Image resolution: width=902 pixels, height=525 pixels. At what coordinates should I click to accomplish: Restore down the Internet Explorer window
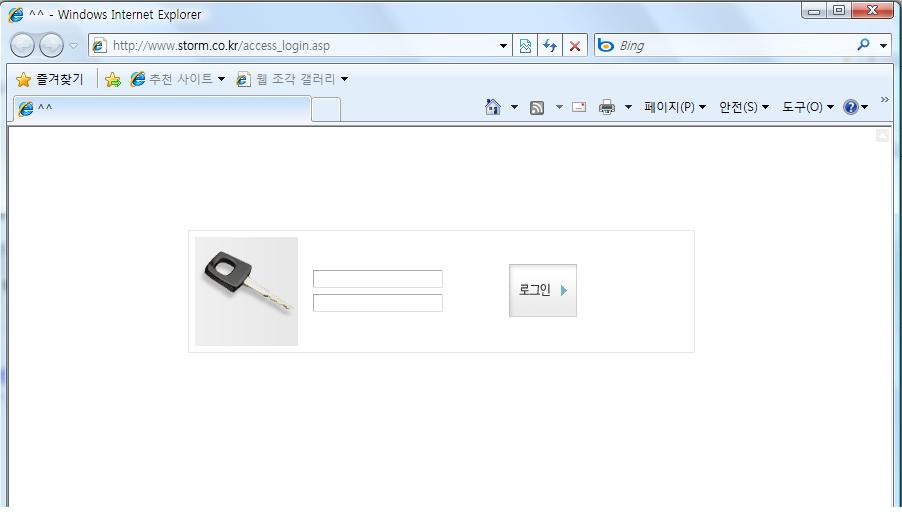tap(839, 11)
